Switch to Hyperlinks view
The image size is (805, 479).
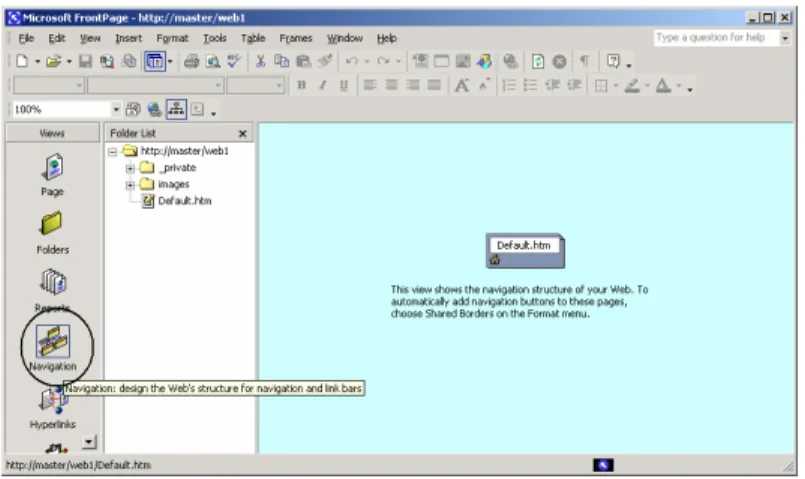pyautogui.click(x=52, y=409)
